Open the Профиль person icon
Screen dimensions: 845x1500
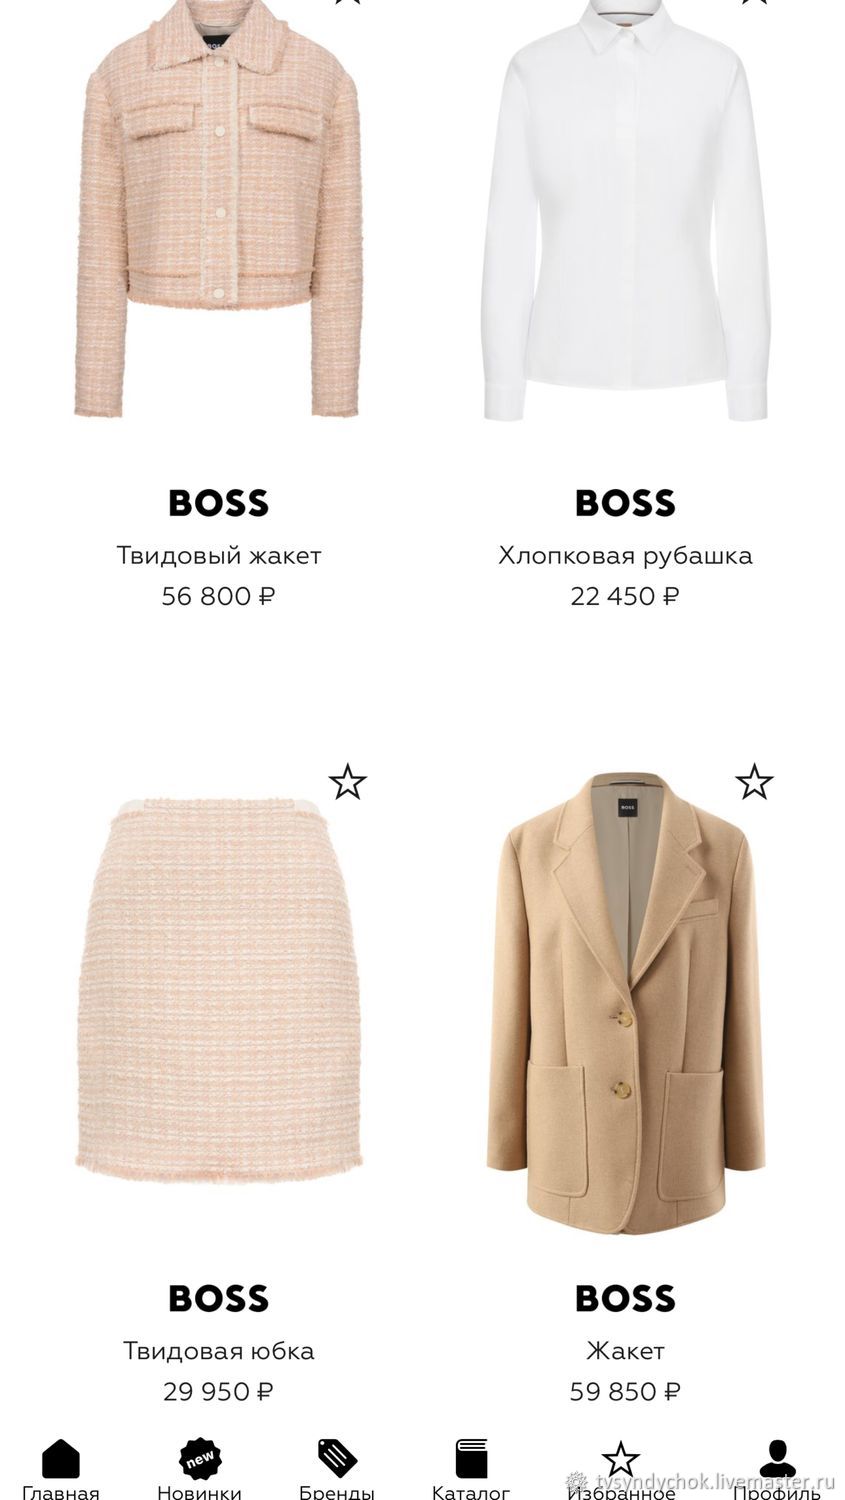coord(777,1458)
